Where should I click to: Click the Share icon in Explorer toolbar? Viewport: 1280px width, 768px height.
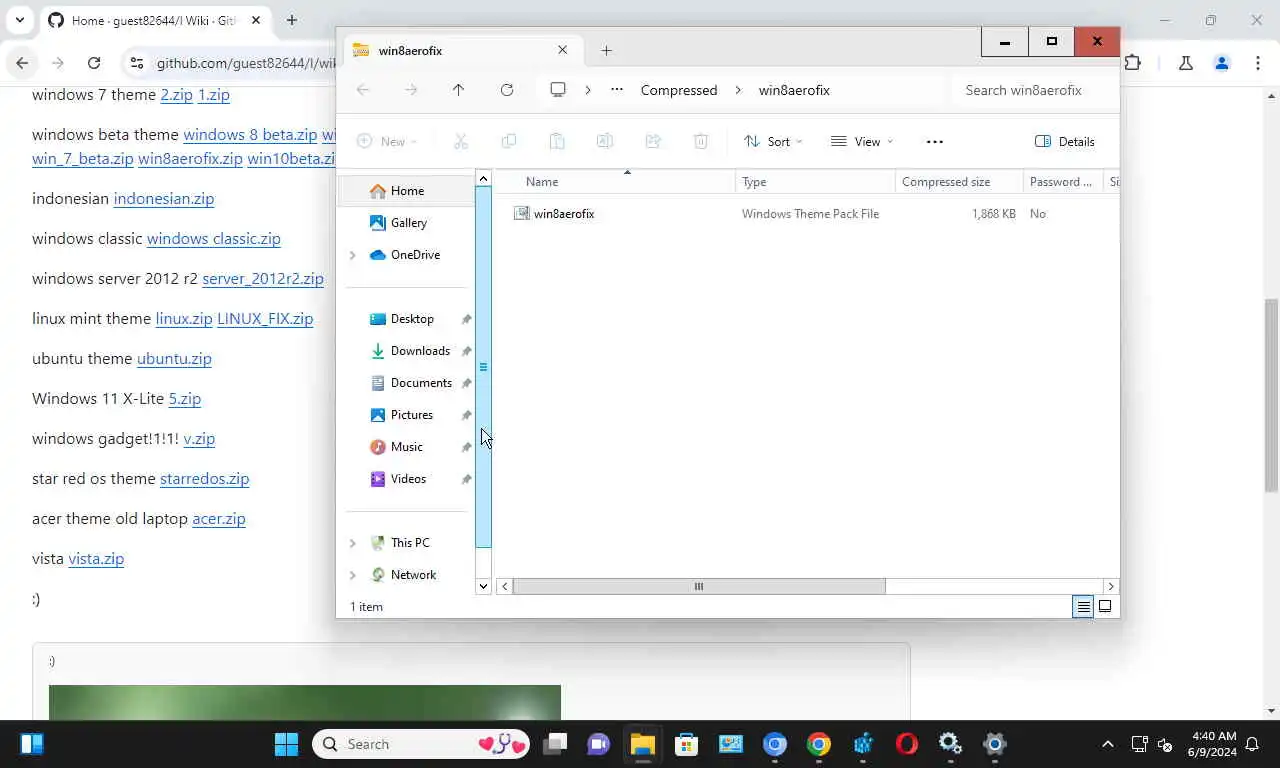coord(653,141)
